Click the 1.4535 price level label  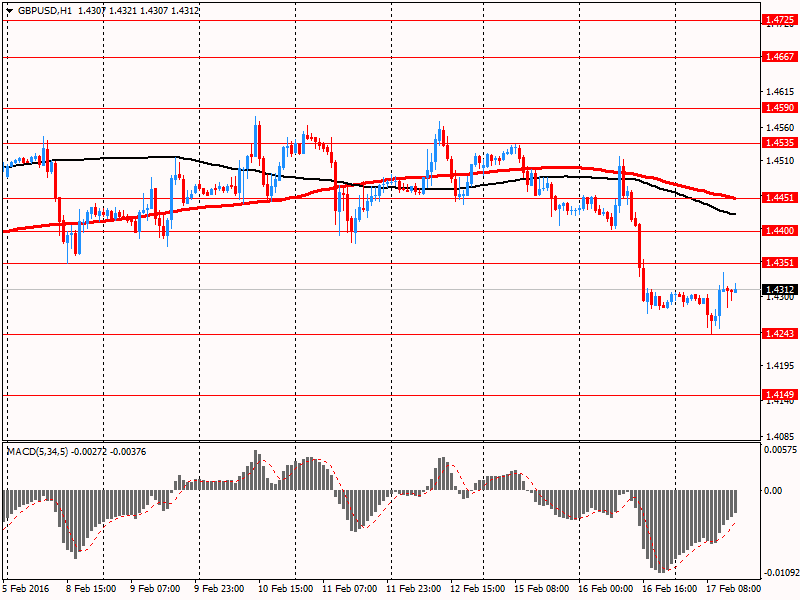click(778, 143)
